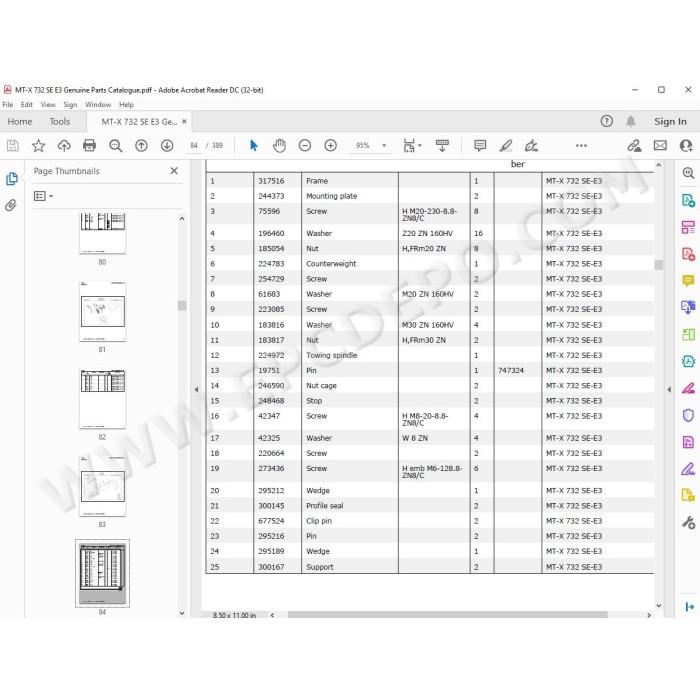Click the zoom level field showing 95%
The image size is (700, 700).
(x=363, y=146)
